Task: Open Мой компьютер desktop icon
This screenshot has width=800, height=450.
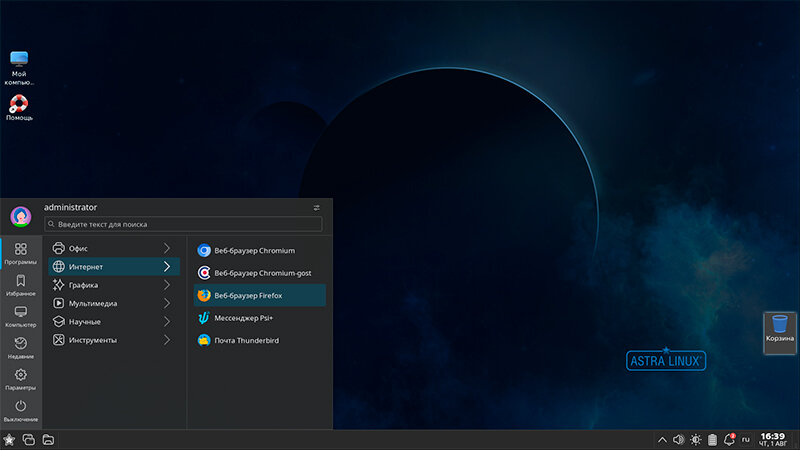Action: coord(19,68)
